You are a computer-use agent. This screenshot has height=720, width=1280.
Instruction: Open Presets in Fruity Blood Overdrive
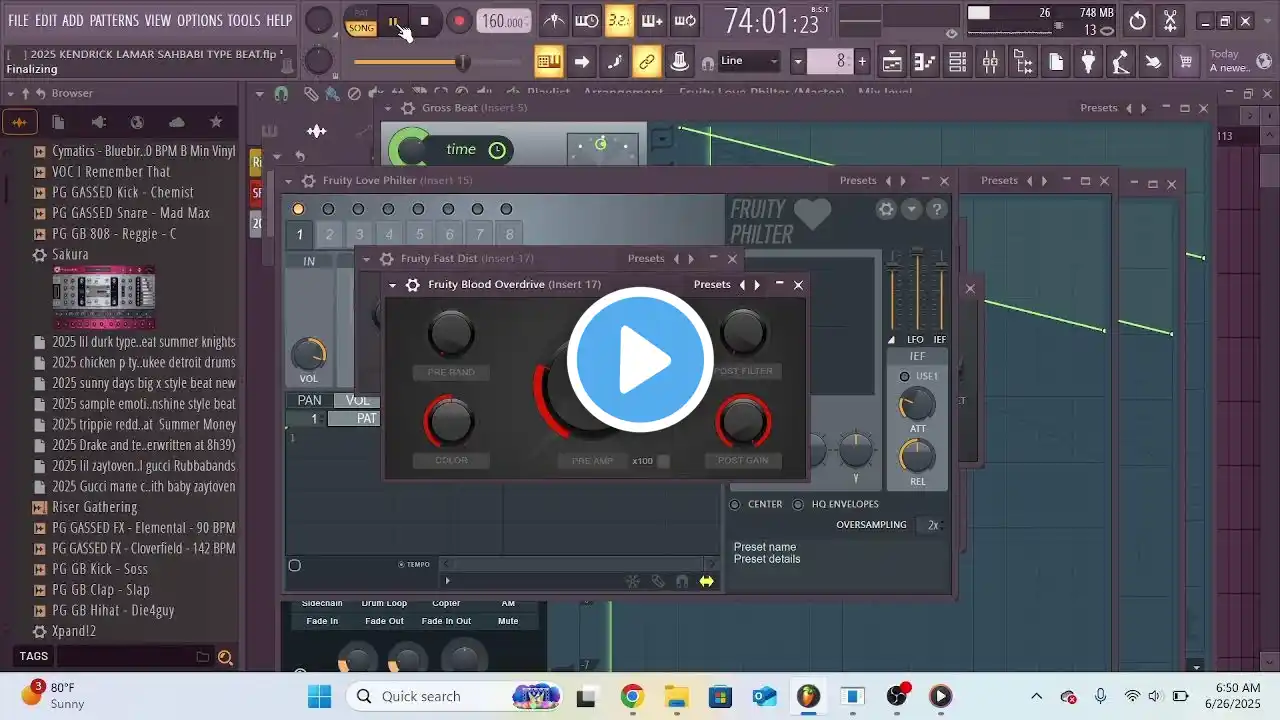pyautogui.click(x=712, y=285)
